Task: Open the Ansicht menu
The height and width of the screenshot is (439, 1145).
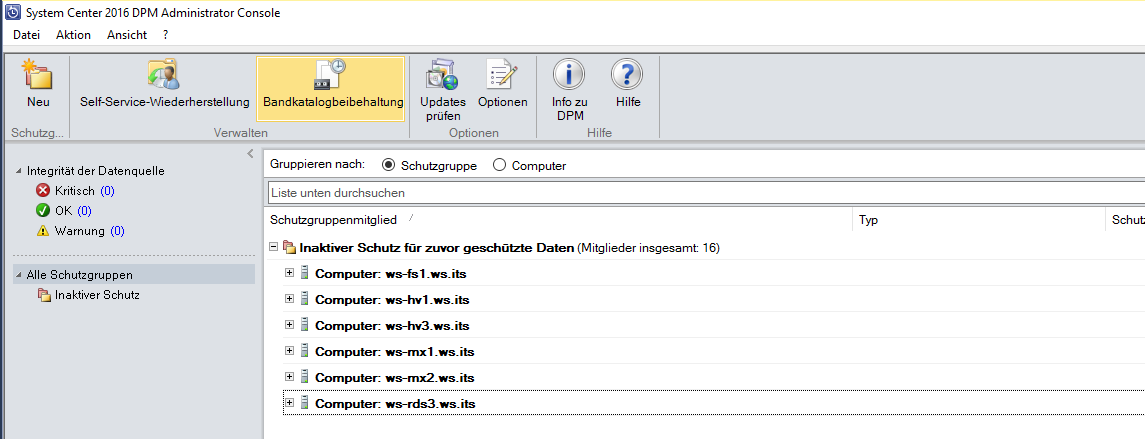Action: (x=127, y=35)
